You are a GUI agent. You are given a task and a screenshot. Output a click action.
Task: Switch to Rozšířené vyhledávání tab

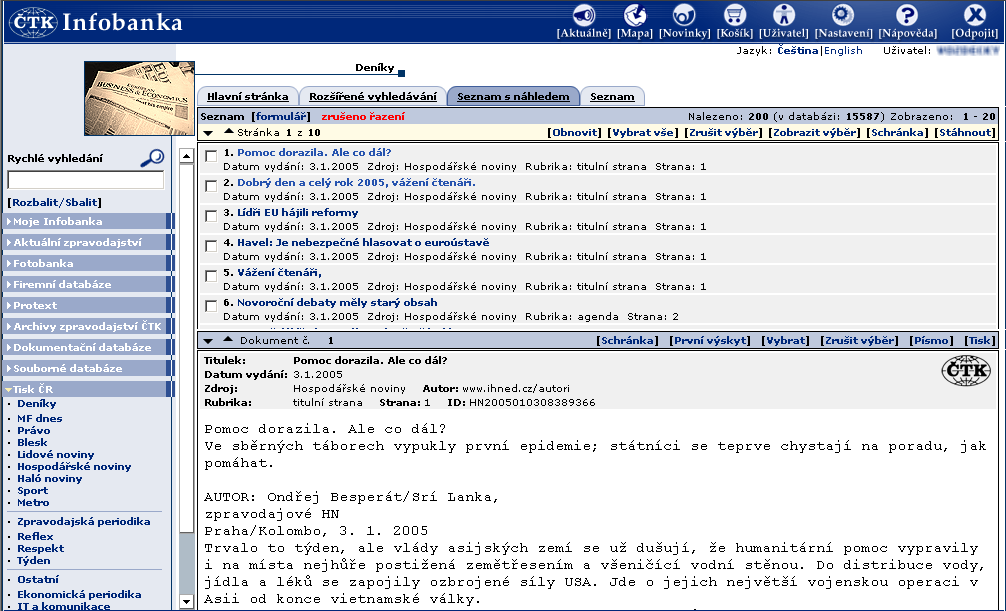(371, 97)
